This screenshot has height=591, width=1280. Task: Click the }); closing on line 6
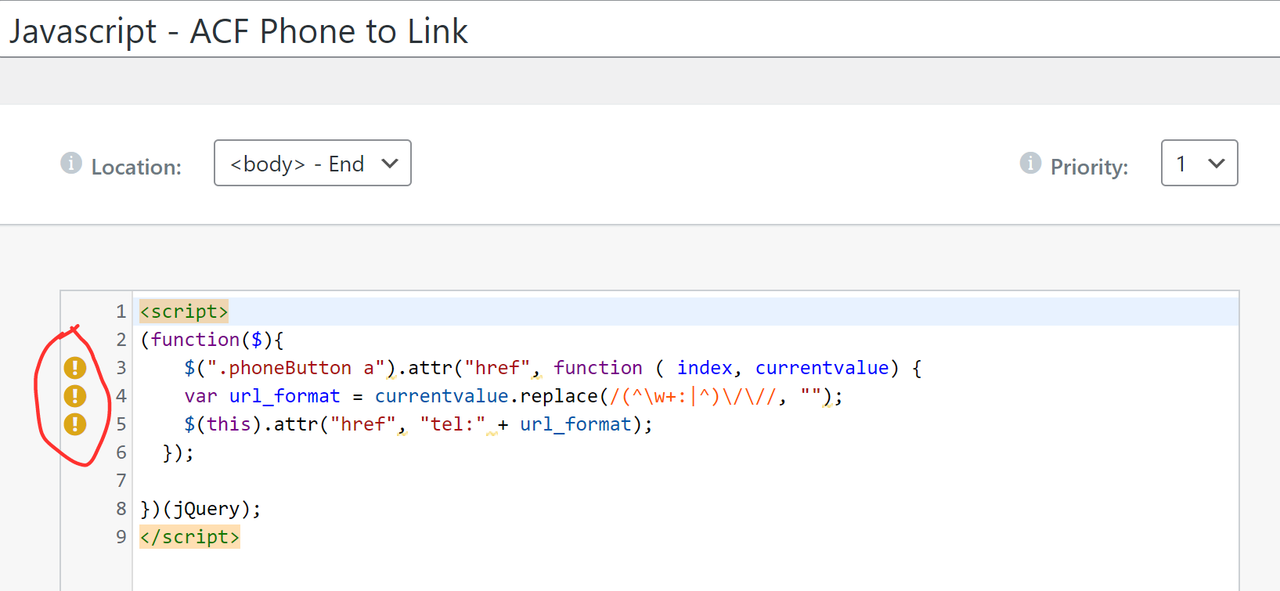[178, 452]
